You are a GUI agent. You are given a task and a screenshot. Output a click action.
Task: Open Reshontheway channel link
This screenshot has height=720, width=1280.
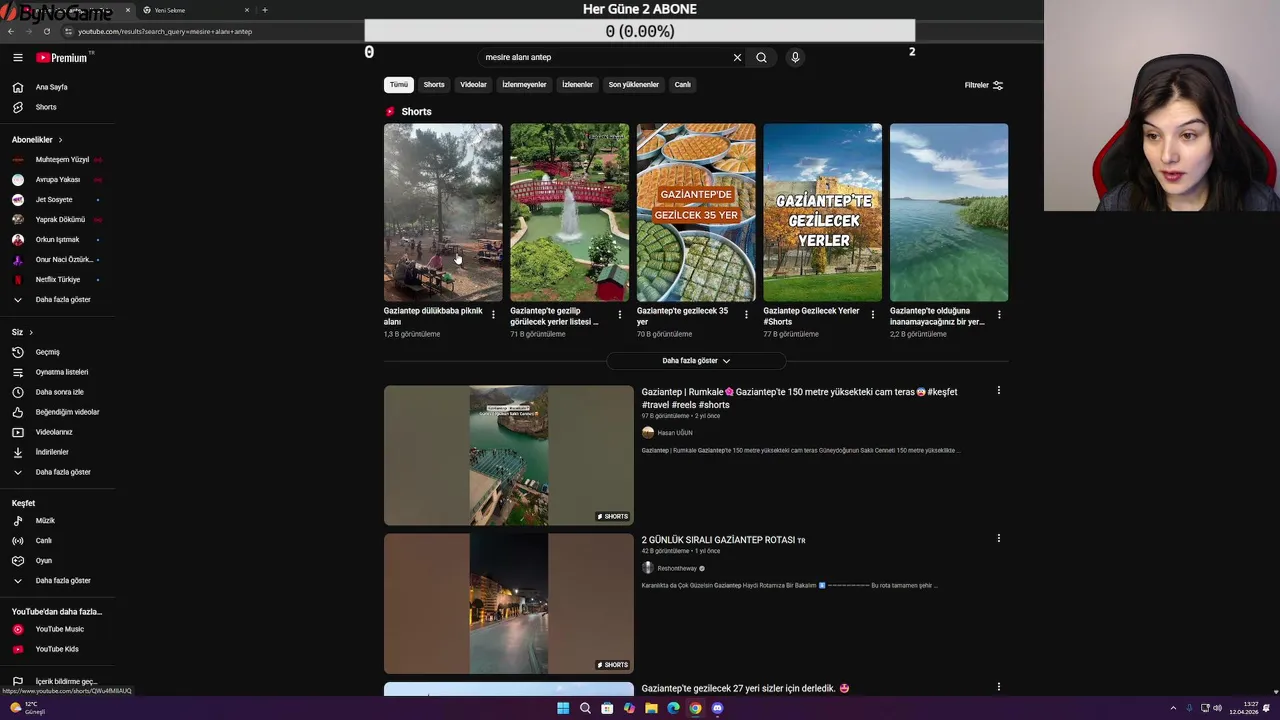tap(677, 569)
